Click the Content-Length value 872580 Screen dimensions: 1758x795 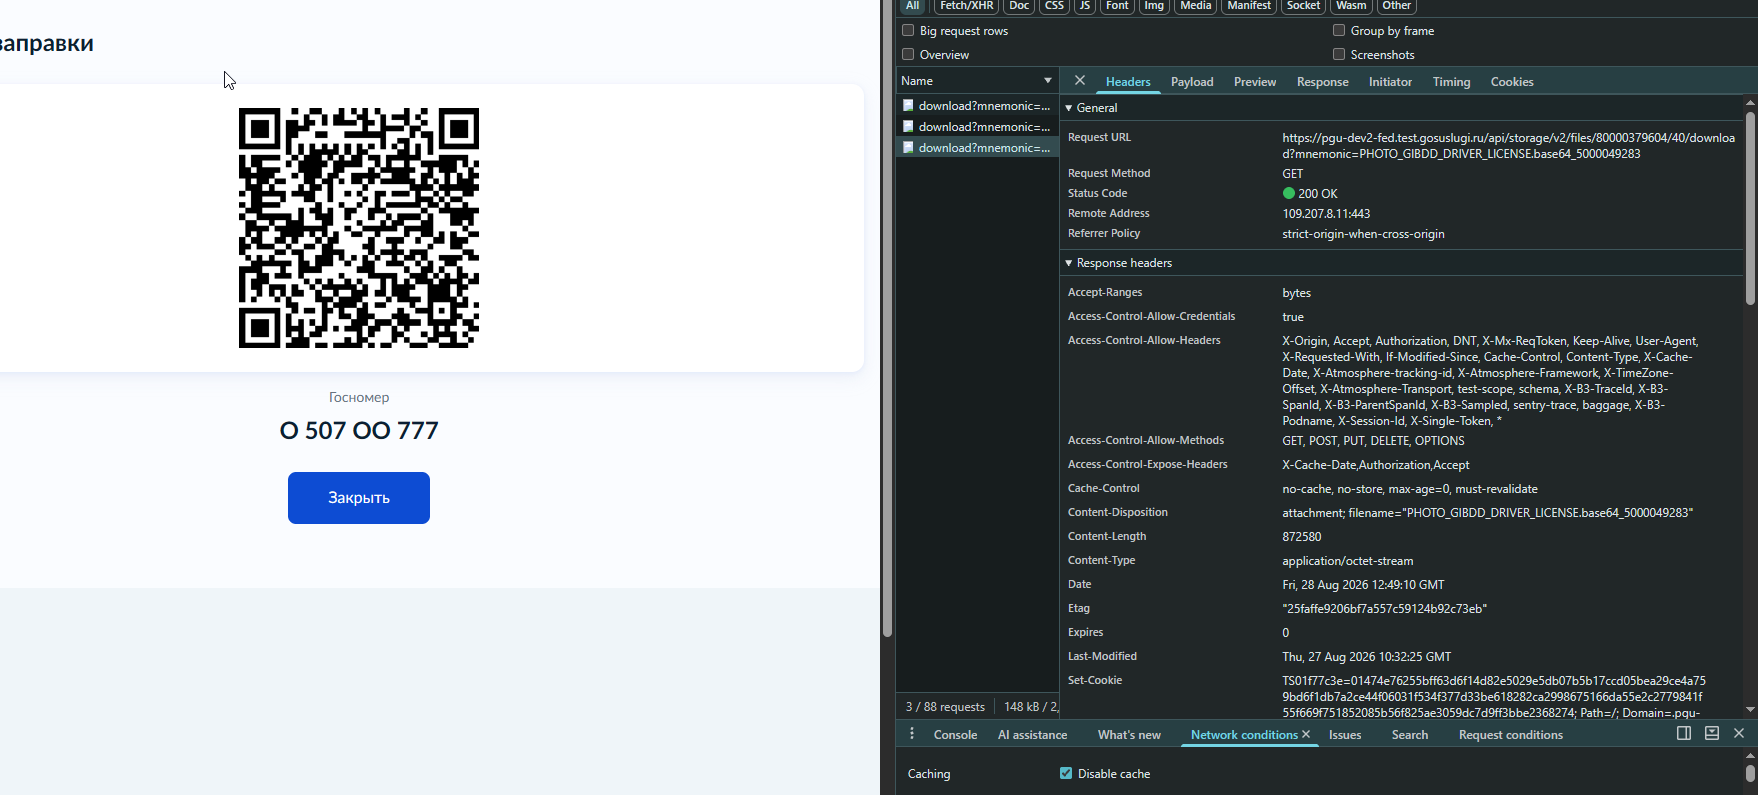(1302, 537)
